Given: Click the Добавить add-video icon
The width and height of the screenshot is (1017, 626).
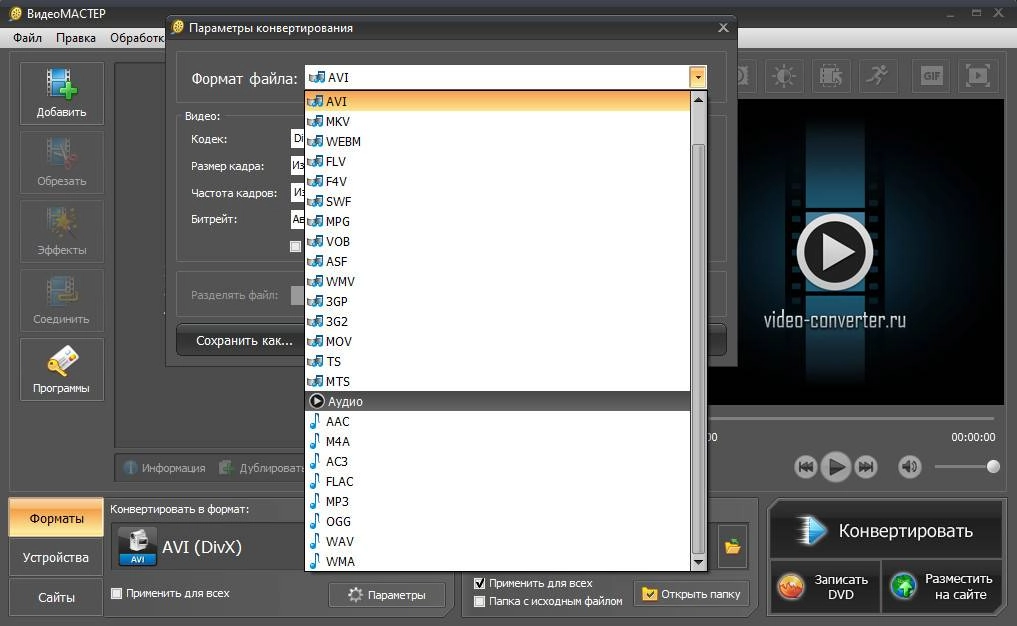Looking at the screenshot, I should click(62, 84).
